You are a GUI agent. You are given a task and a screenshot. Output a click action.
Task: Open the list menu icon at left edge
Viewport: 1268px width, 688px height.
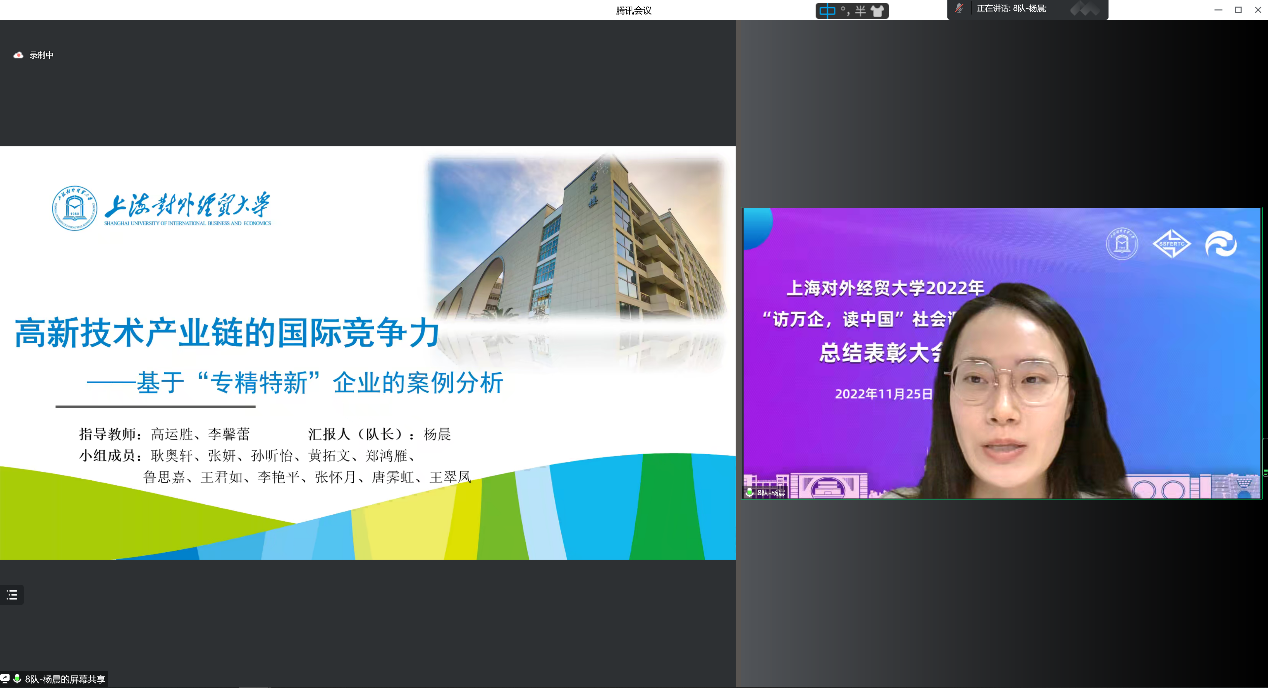pos(12,595)
